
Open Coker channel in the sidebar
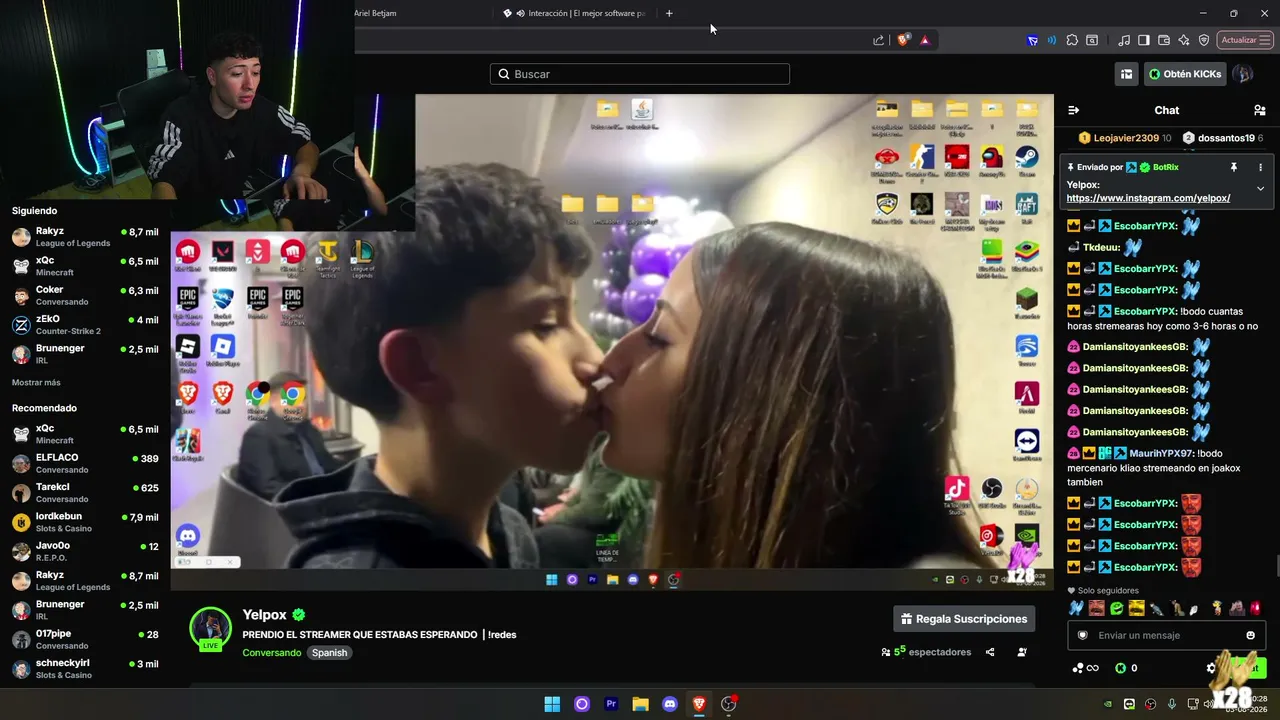coord(85,295)
